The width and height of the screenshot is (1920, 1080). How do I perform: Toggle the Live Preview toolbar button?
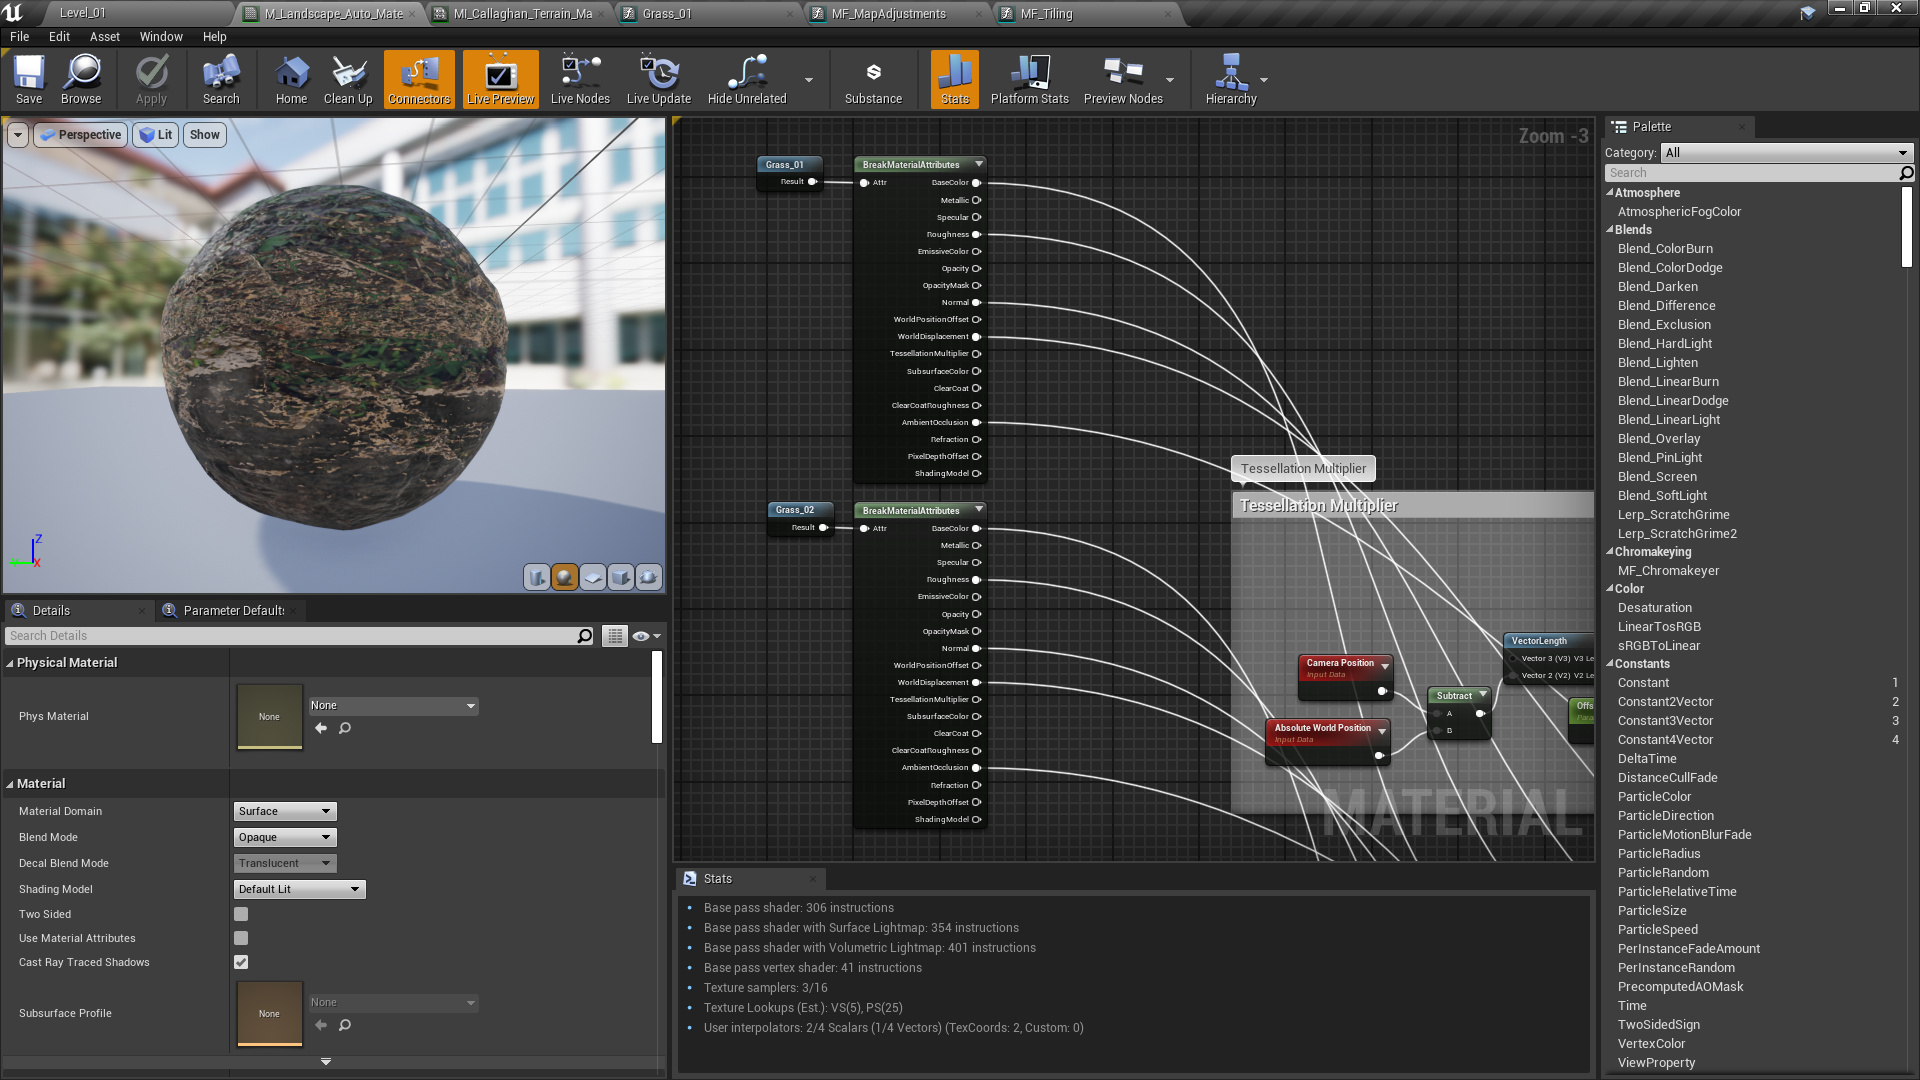500,79
